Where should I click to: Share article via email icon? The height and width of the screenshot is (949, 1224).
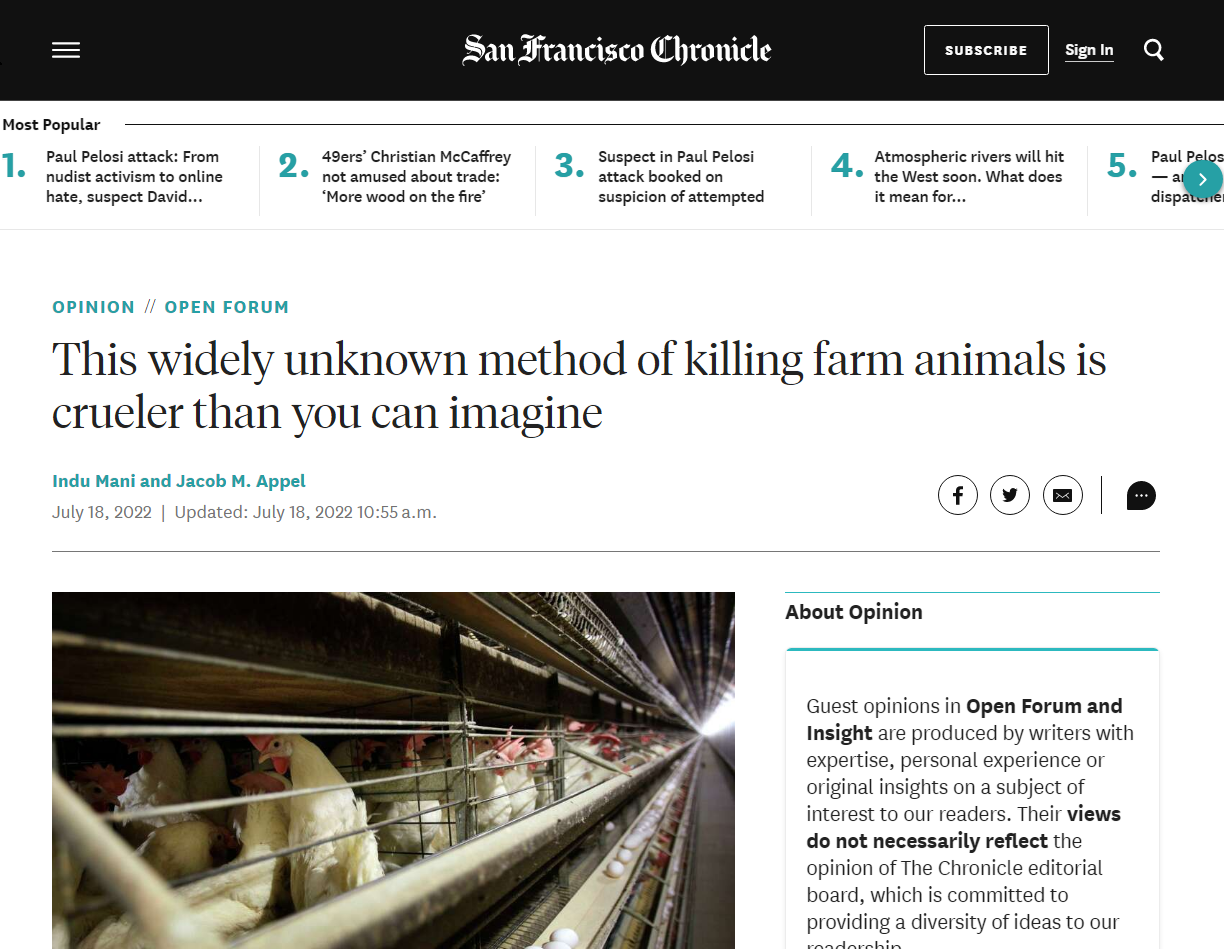tap(1062, 495)
